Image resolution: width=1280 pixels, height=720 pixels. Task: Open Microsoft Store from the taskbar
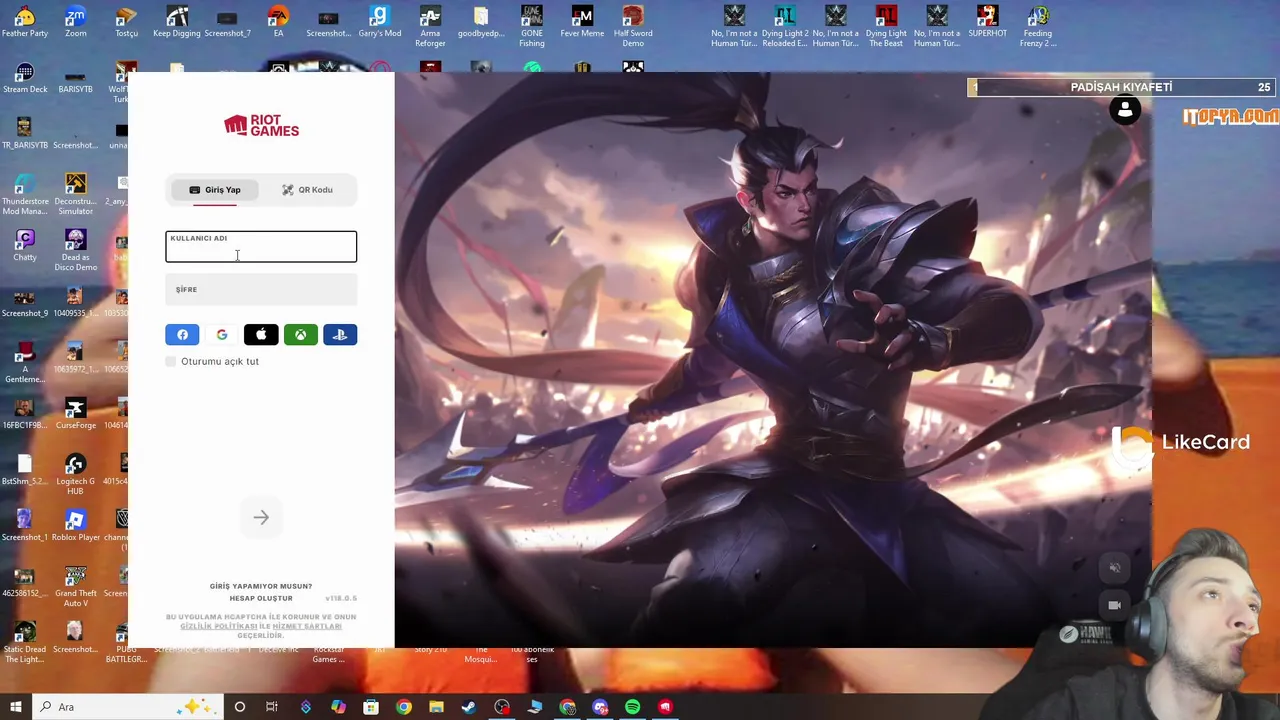pos(371,707)
